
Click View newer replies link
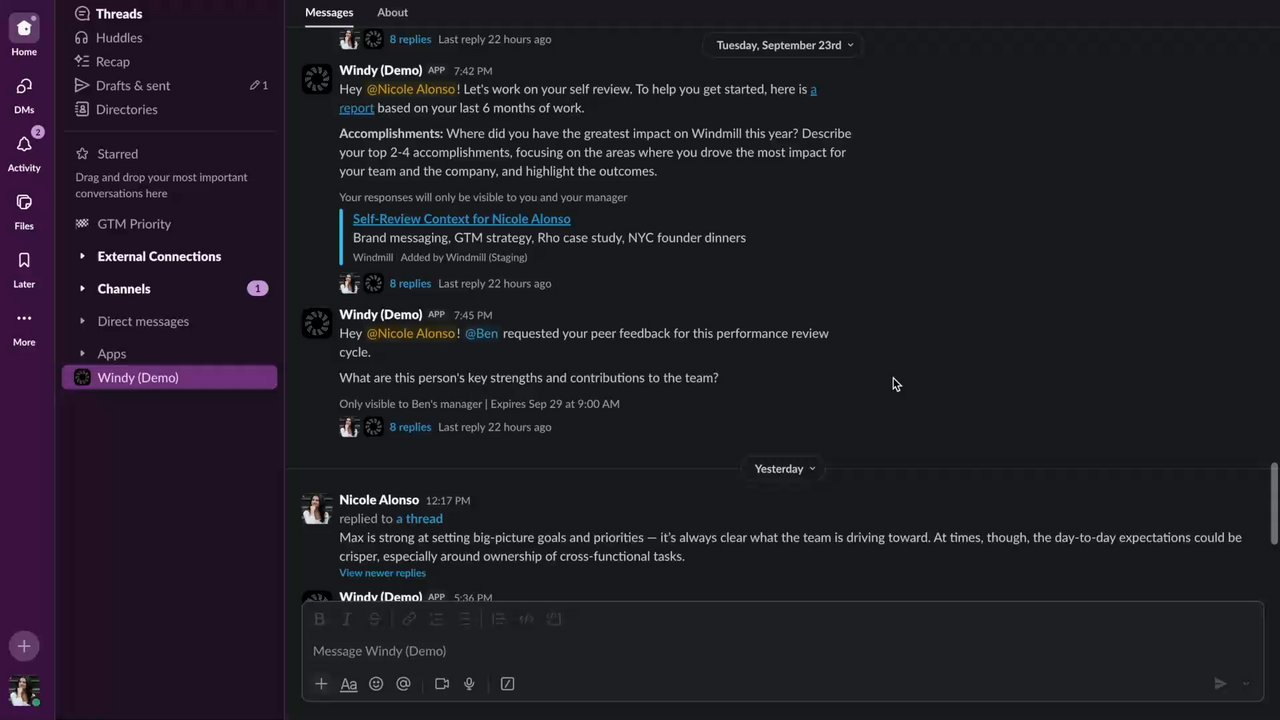tap(382, 573)
